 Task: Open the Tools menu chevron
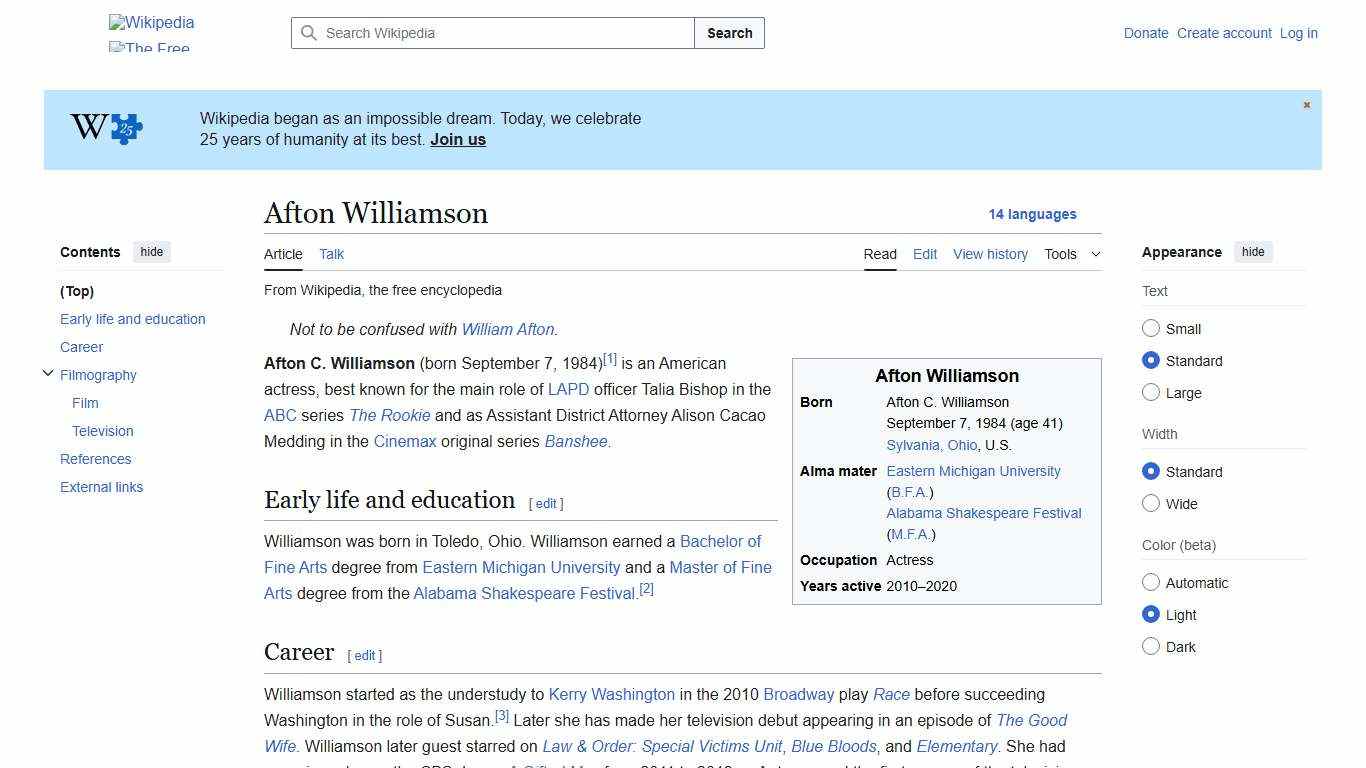click(x=1094, y=254)
